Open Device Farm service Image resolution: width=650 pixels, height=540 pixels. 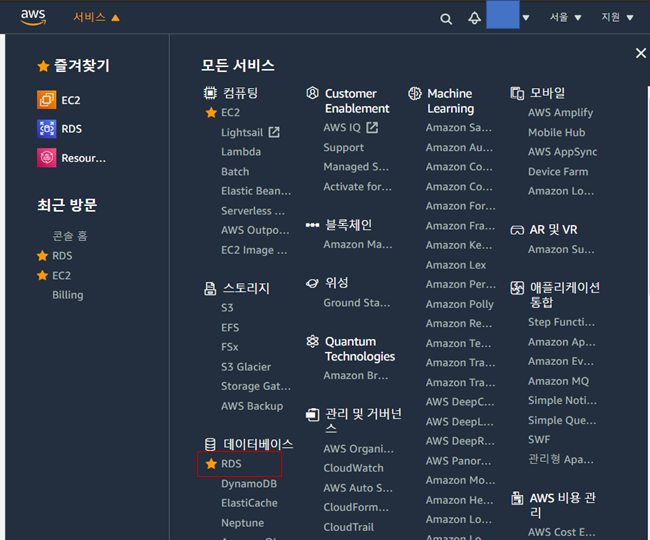point(558,172)
